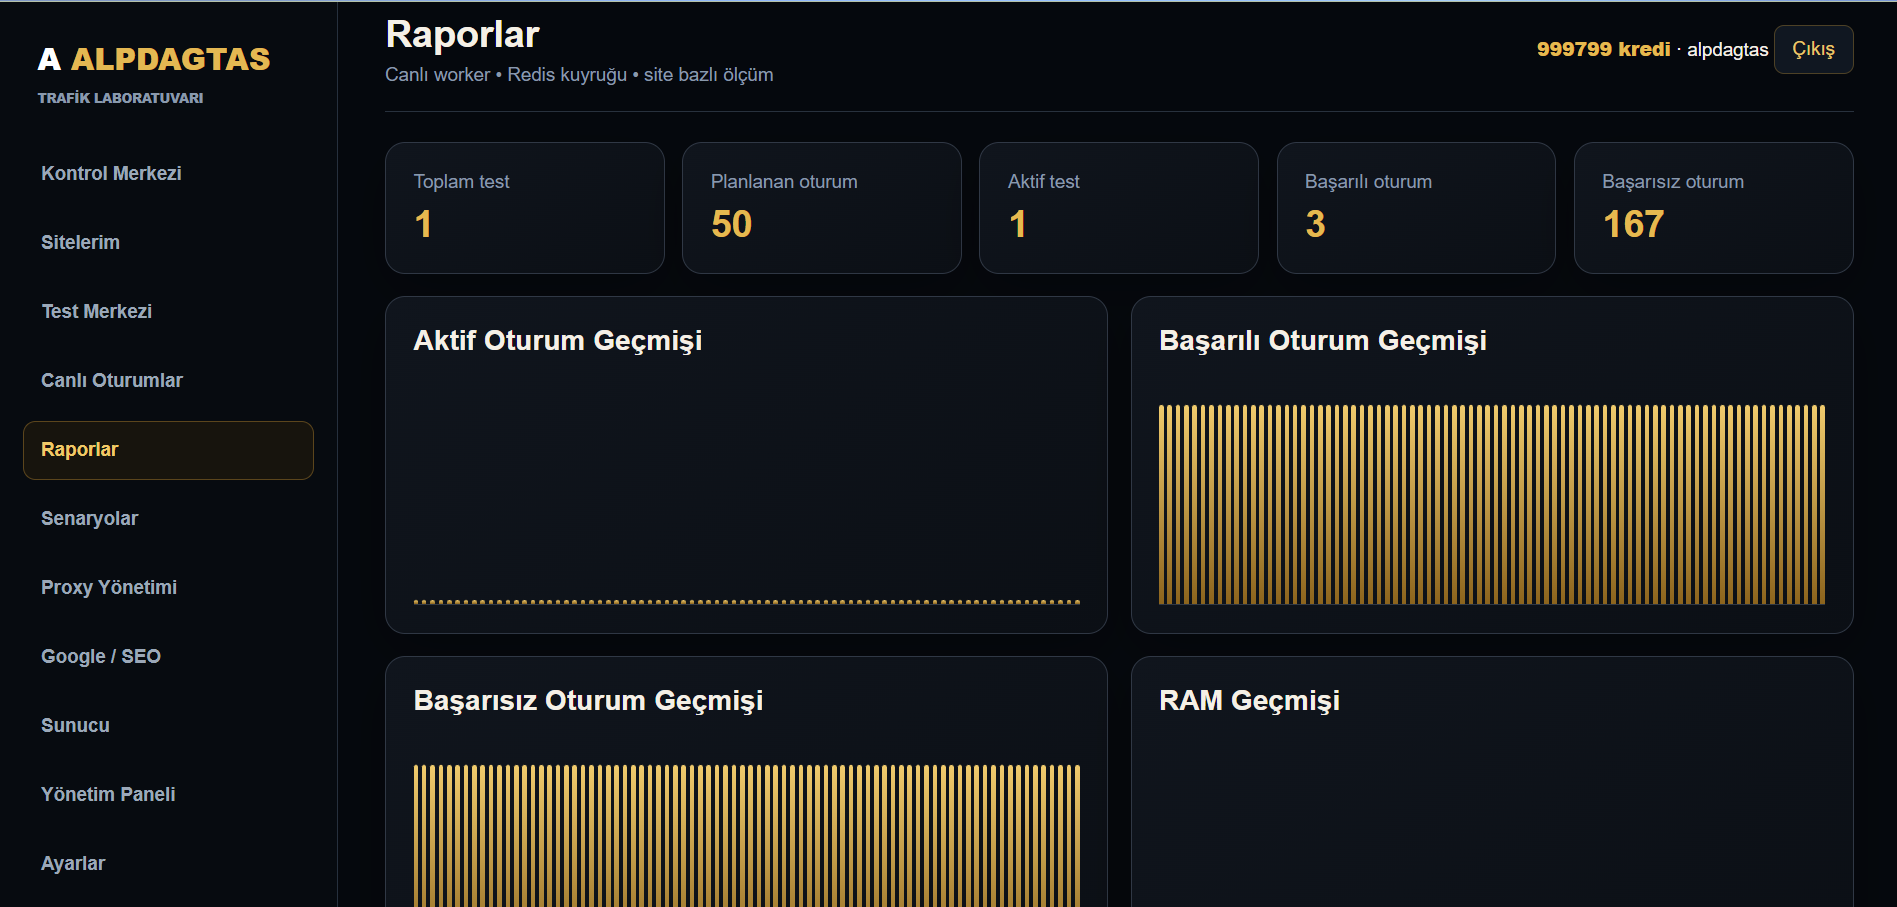Click the Raporlar page title
1897x907 pixels.
coord(463,35)
